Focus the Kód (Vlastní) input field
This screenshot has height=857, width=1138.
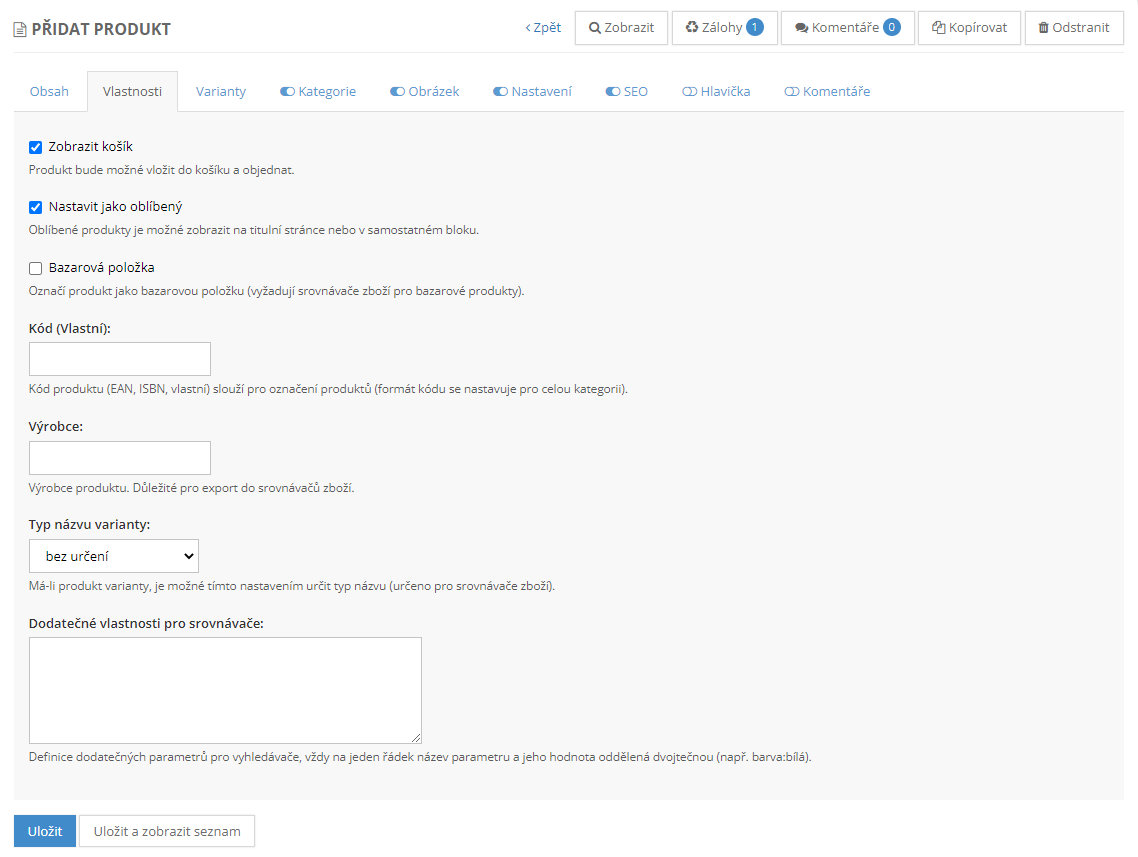point(120,359)
